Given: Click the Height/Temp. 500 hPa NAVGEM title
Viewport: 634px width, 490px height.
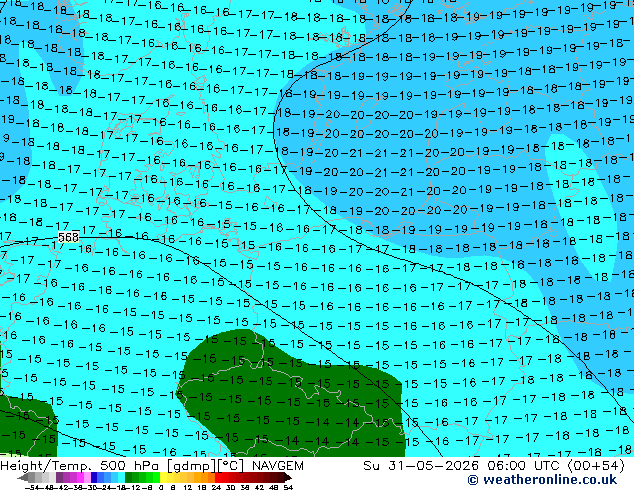Looking at the screenshot, I should (152, 466).
